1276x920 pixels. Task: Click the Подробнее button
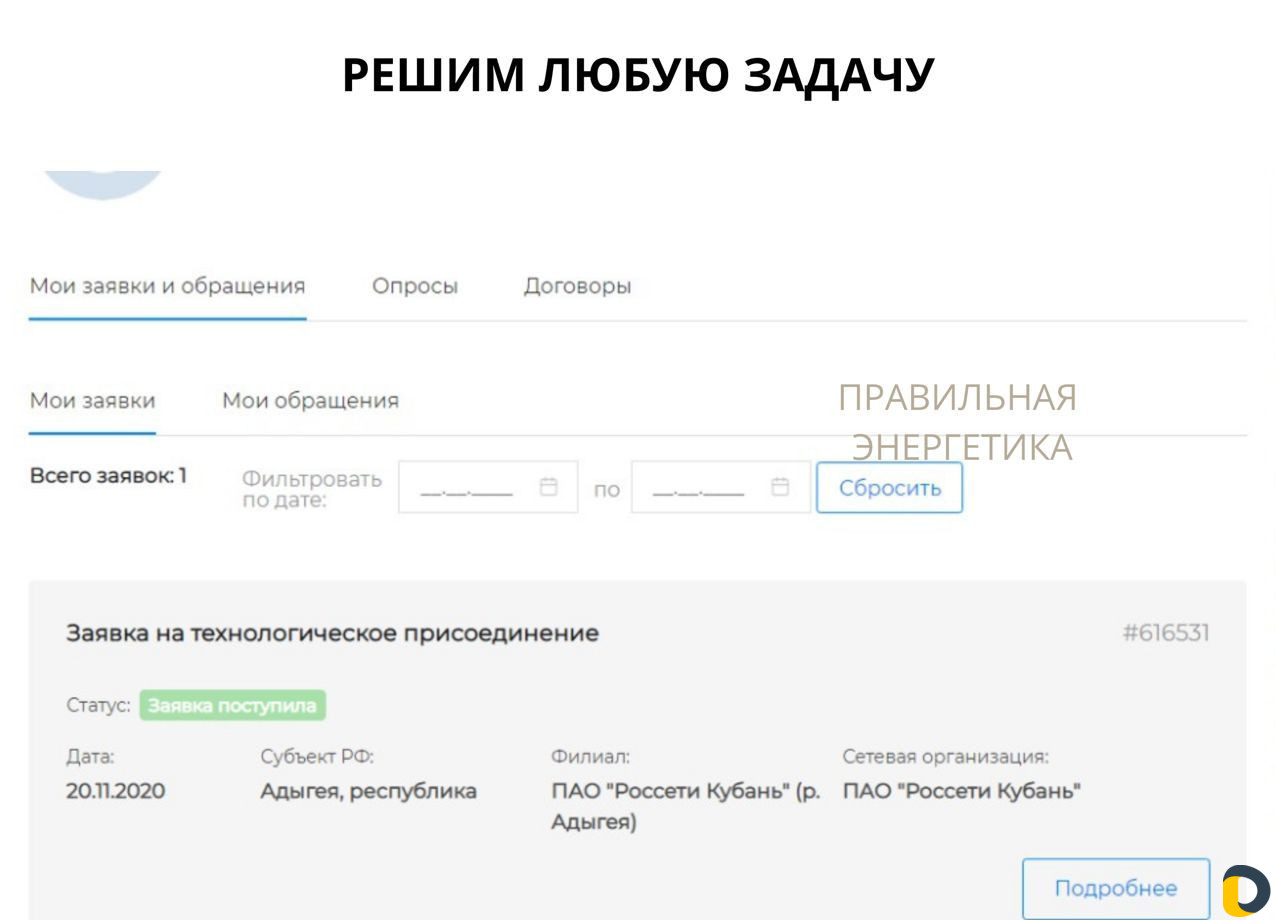tap(1116, 888)
